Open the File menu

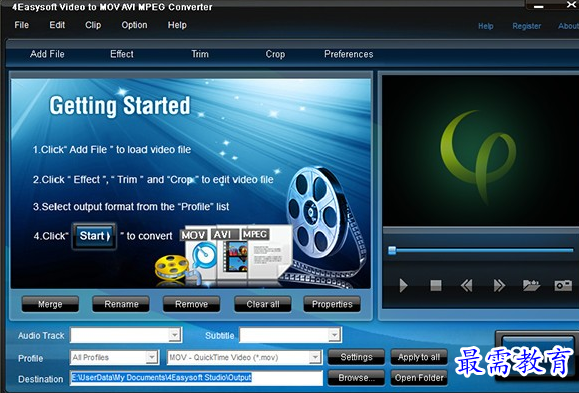tap(21, 25)
